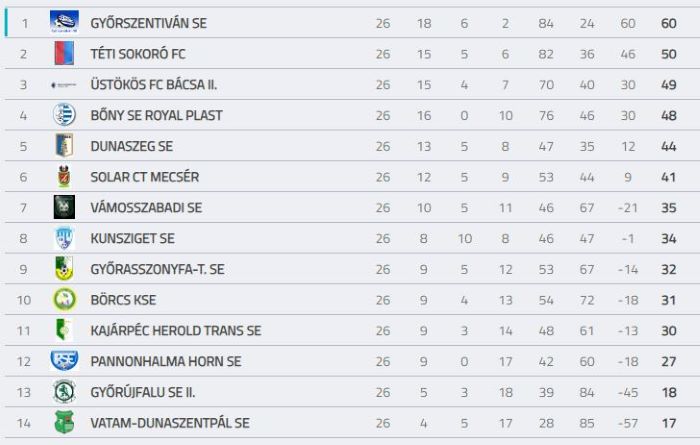
Task: Select the Bőny SE Royal Plast logo
Action: click(x=64, y=115)
